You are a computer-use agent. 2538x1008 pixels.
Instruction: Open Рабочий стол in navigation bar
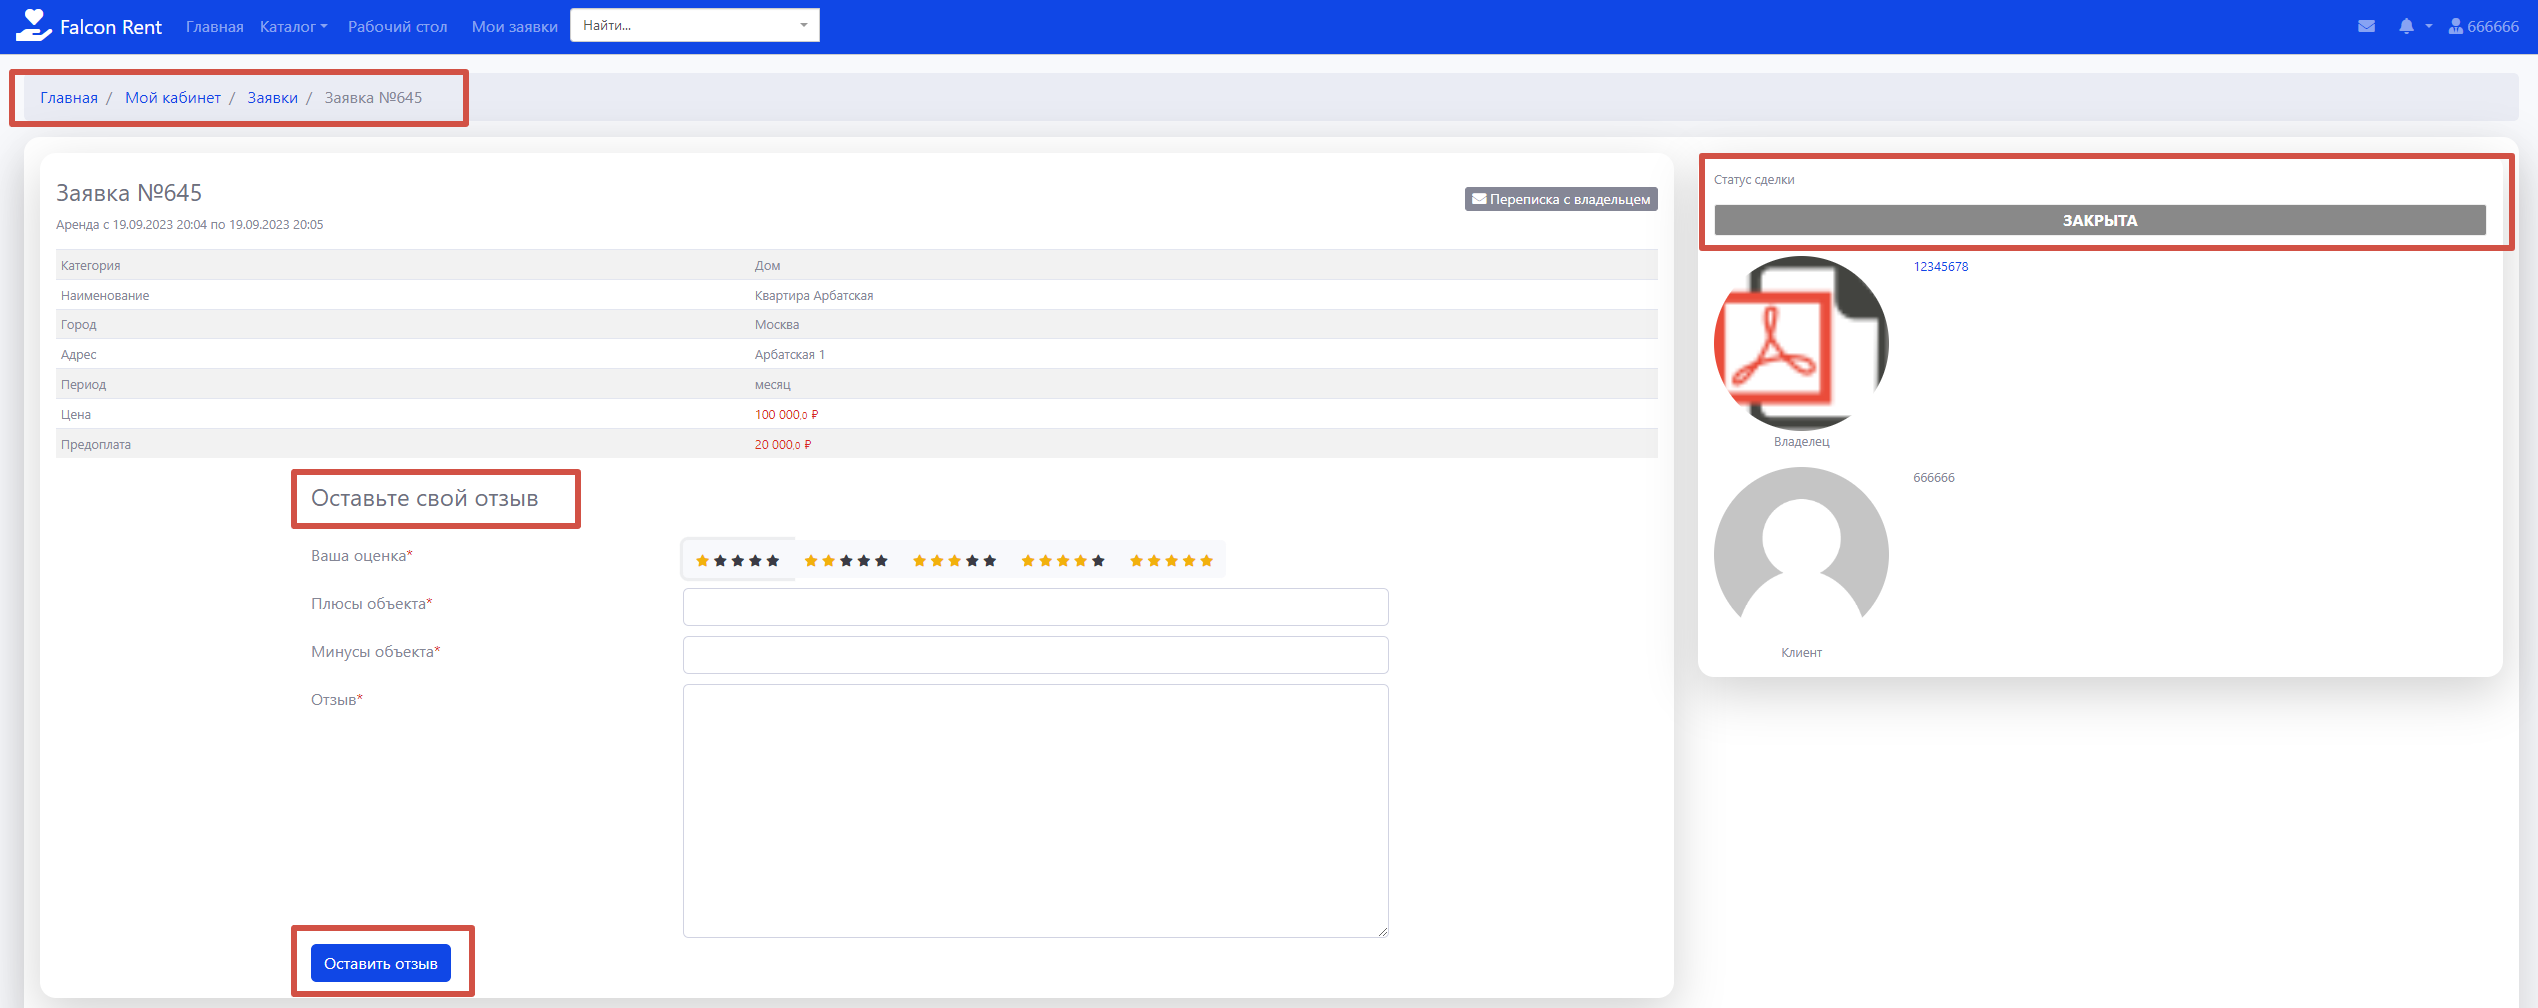[397, 27]
